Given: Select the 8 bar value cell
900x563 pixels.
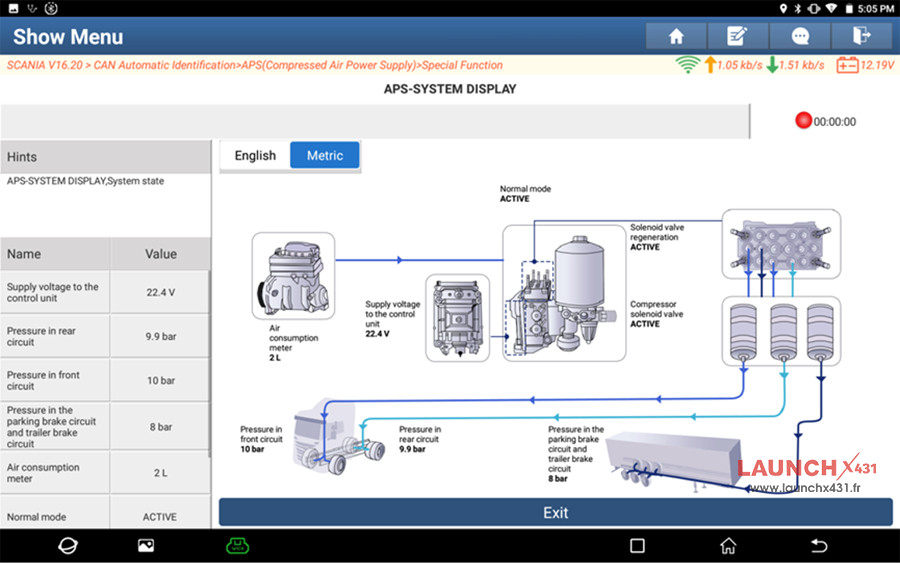Looking at the screenshot, I should [161, 426].
